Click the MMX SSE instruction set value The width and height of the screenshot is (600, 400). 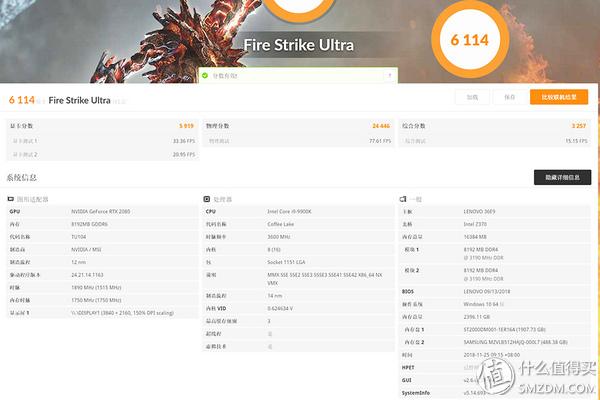[324, 279]
